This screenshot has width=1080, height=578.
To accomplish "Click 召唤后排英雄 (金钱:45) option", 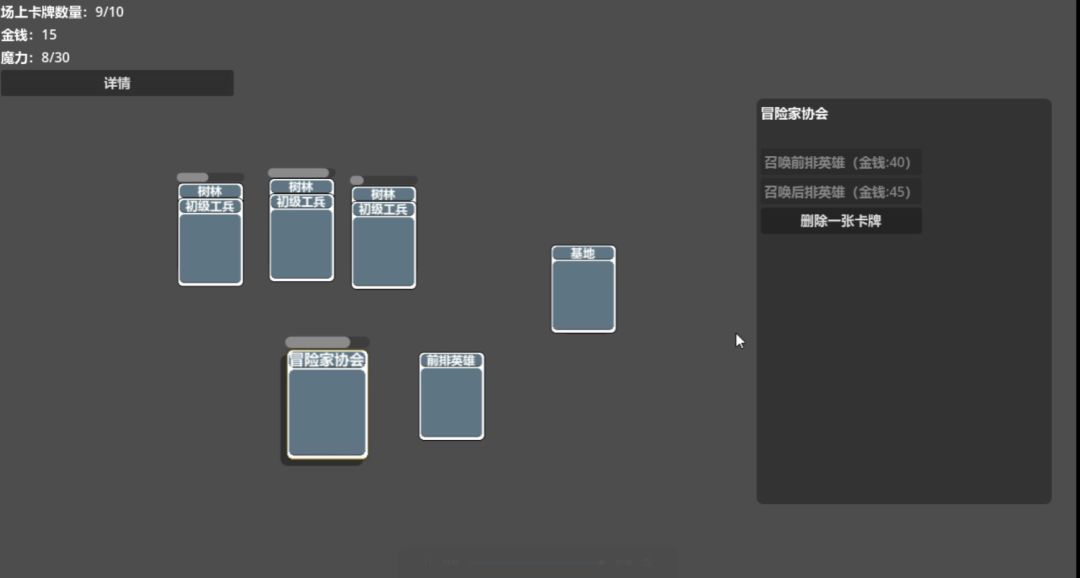I will point(841,192).
